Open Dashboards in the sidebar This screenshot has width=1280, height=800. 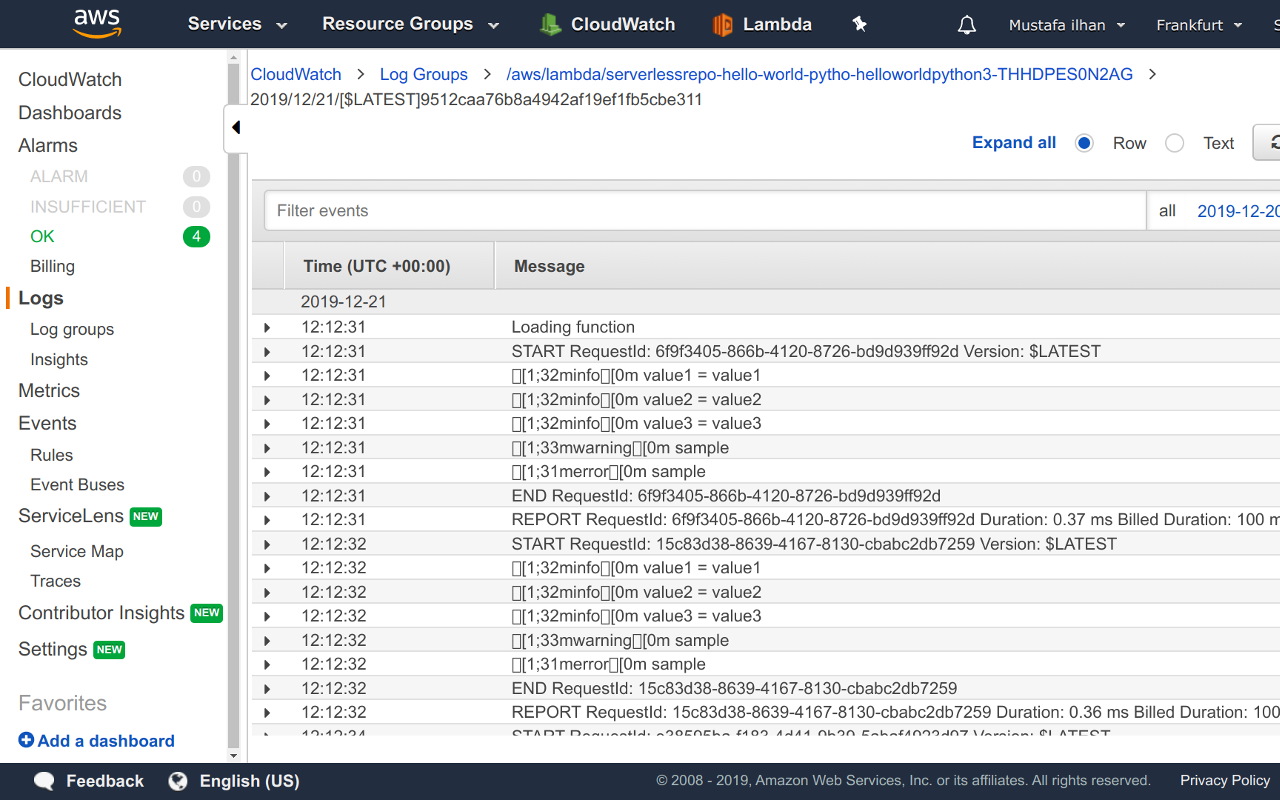pyautogui.click(x=70, y=113)
